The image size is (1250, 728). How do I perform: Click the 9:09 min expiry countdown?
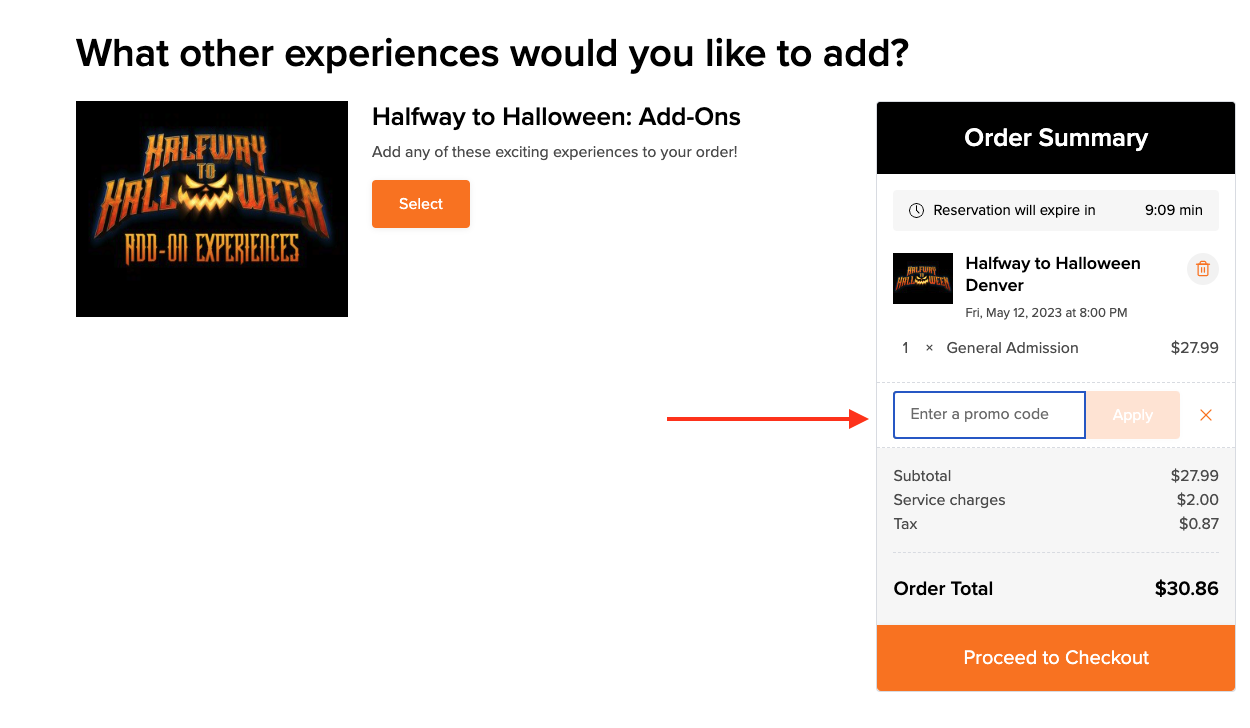[x=1174, y=211]
